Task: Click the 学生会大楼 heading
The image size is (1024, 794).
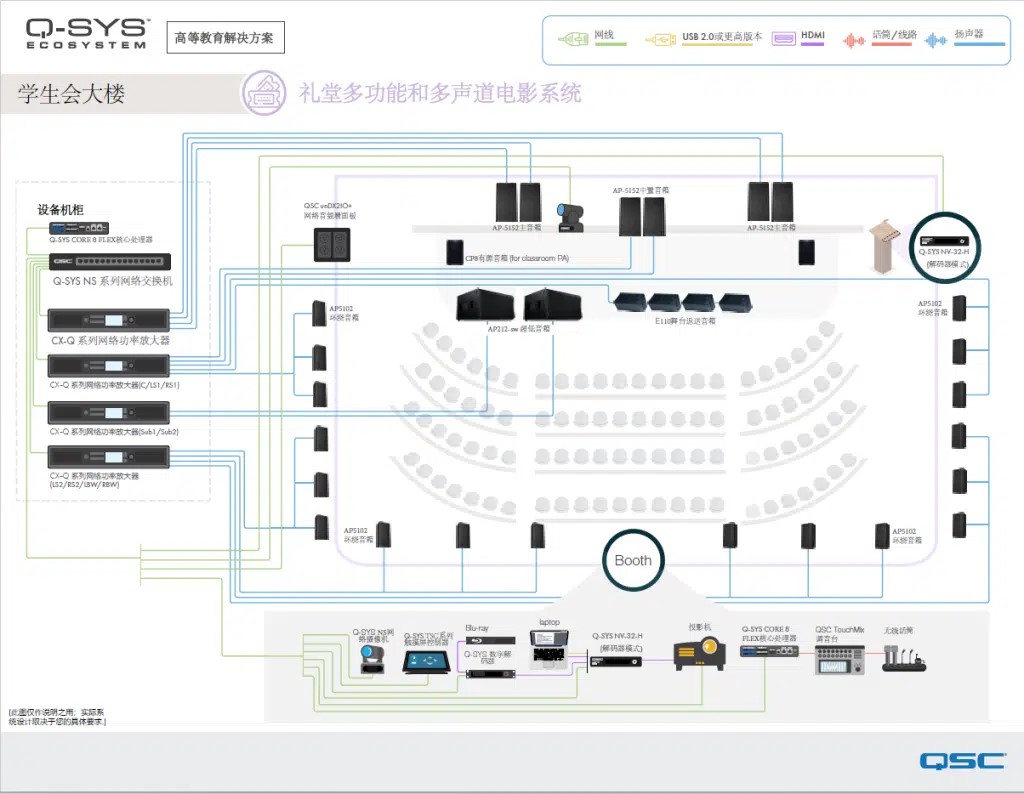Action: 71,93
